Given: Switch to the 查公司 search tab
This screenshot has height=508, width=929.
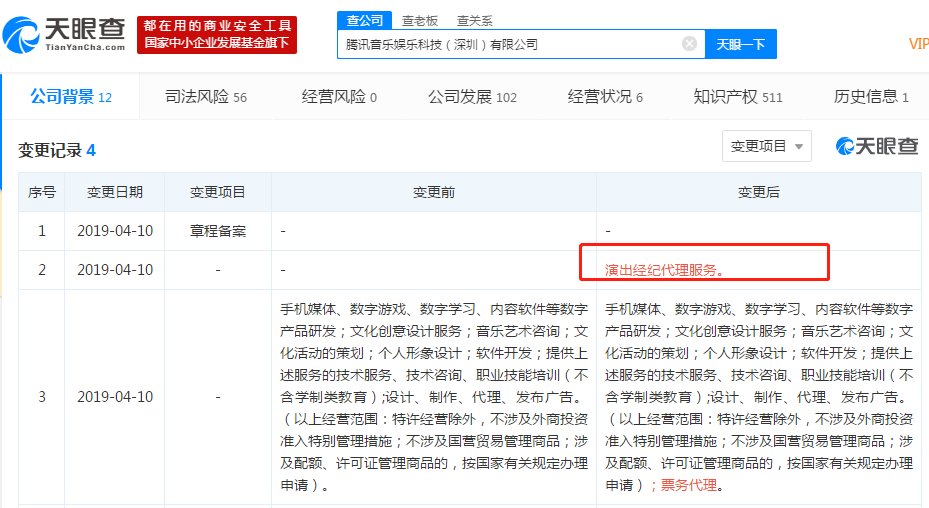Looking at the screenshot, I should tap(364, 20).
